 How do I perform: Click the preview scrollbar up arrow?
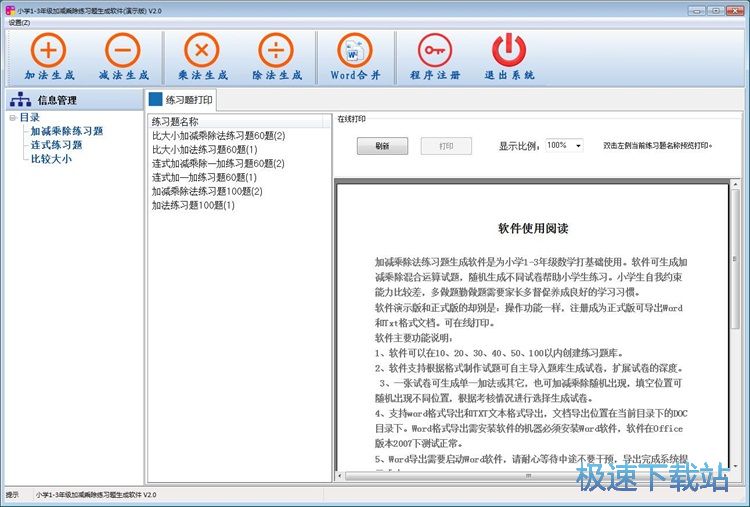click(x=735, y=184)
